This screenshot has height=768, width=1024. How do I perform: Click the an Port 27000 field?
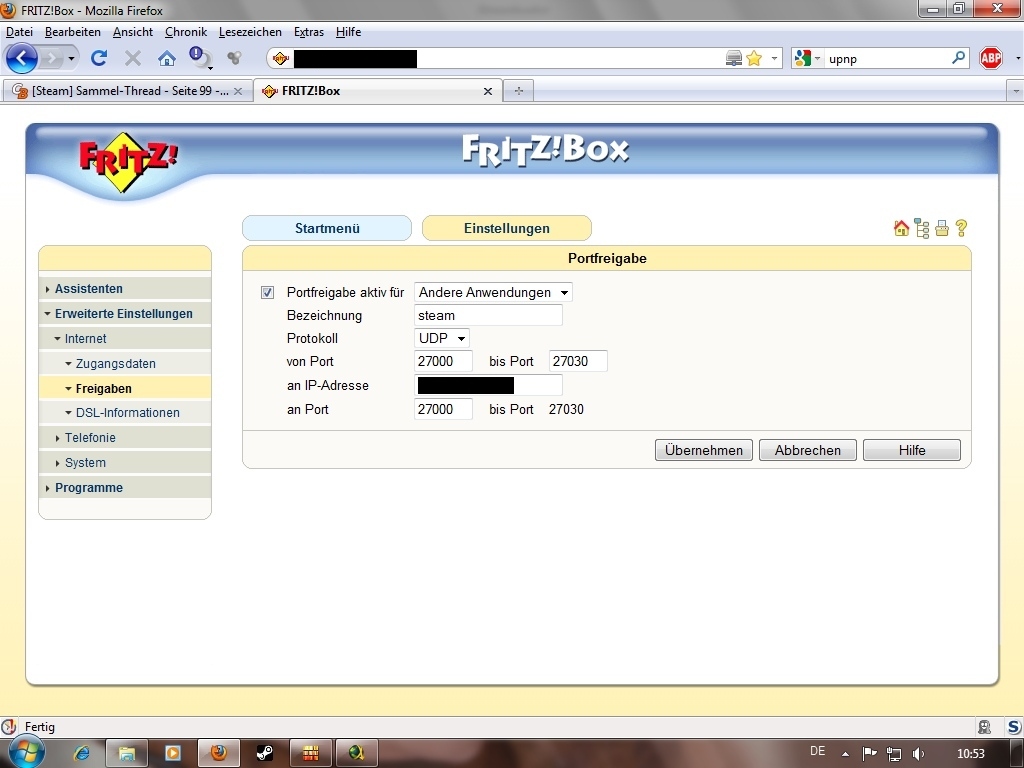pos(443,409)
